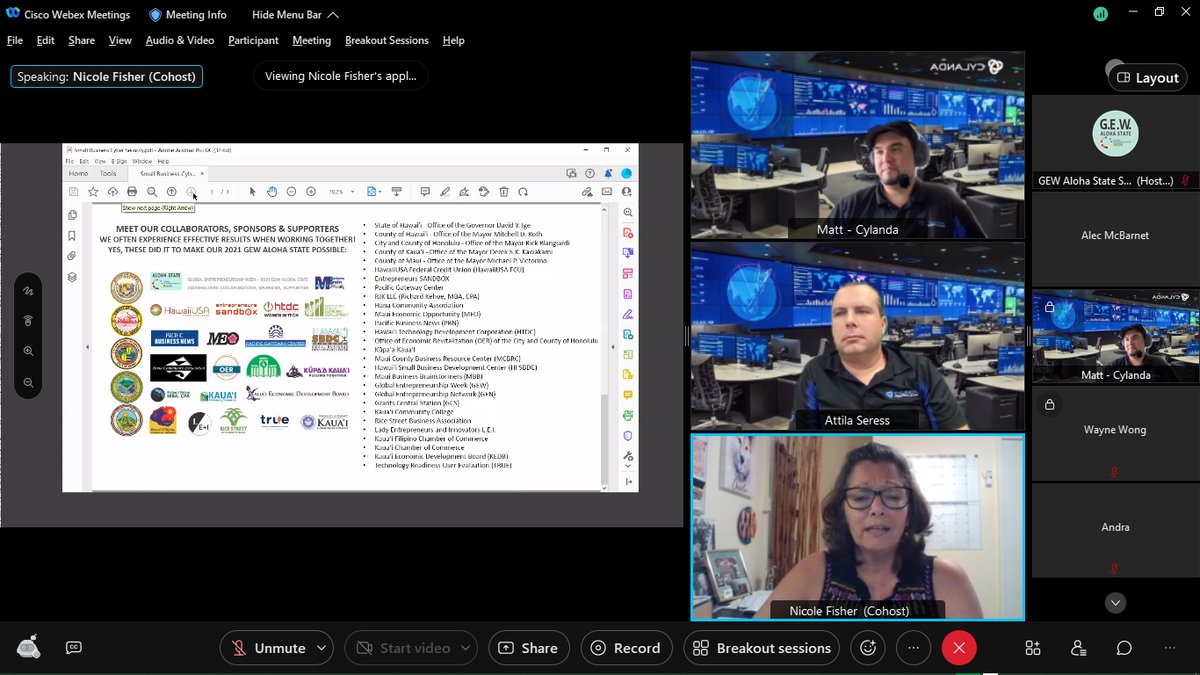This screenshot has width=1200, height=675.
Task: Open panel options ellipsis at bottom right
Action: click(x=1170, y=648)
